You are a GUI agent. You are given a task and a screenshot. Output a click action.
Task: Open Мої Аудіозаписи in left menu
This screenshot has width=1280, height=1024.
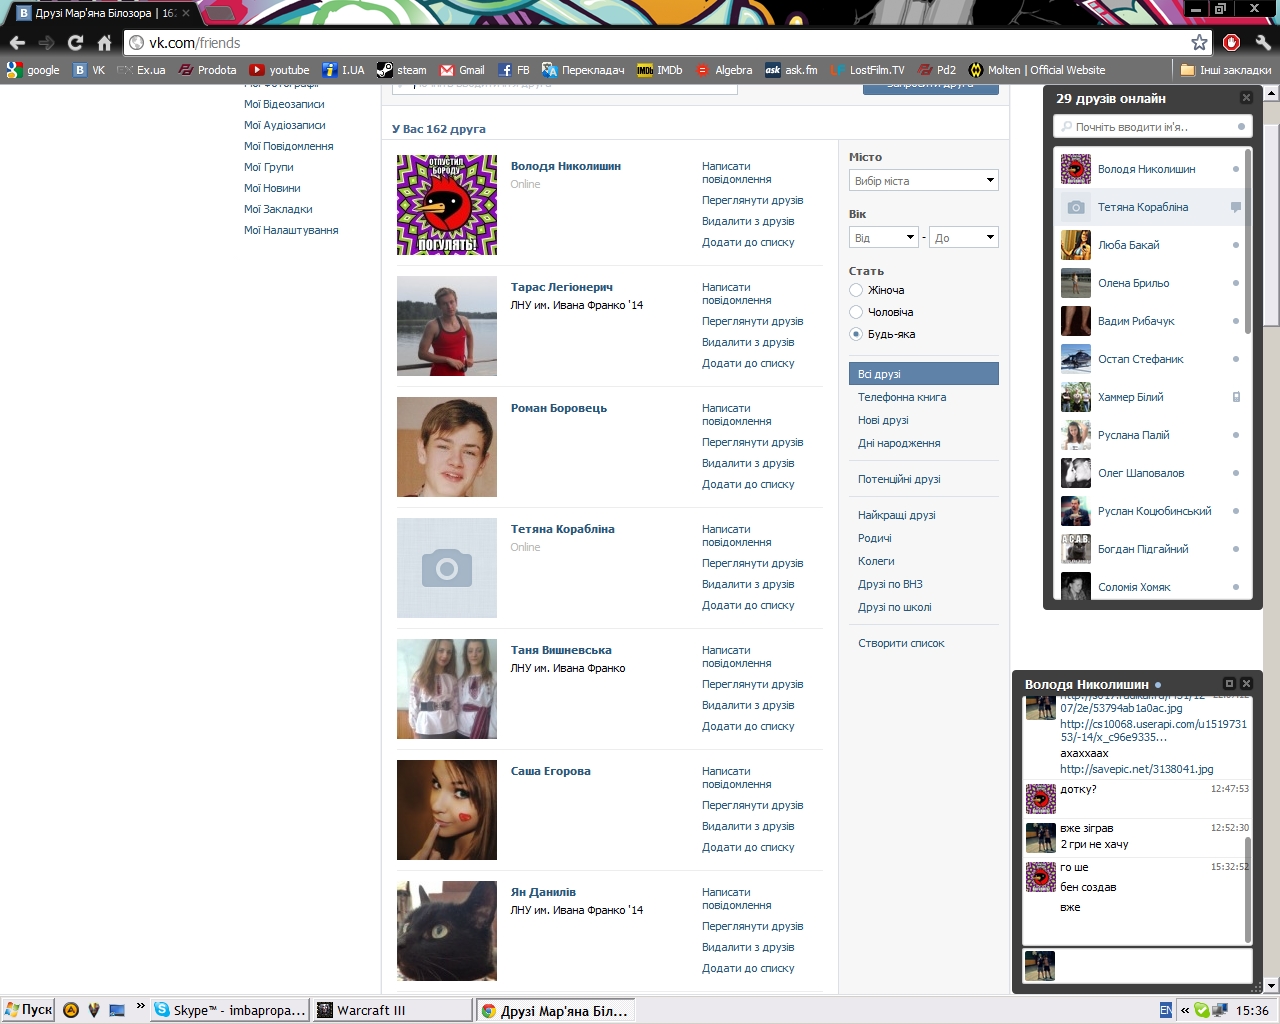coord(285,125)
